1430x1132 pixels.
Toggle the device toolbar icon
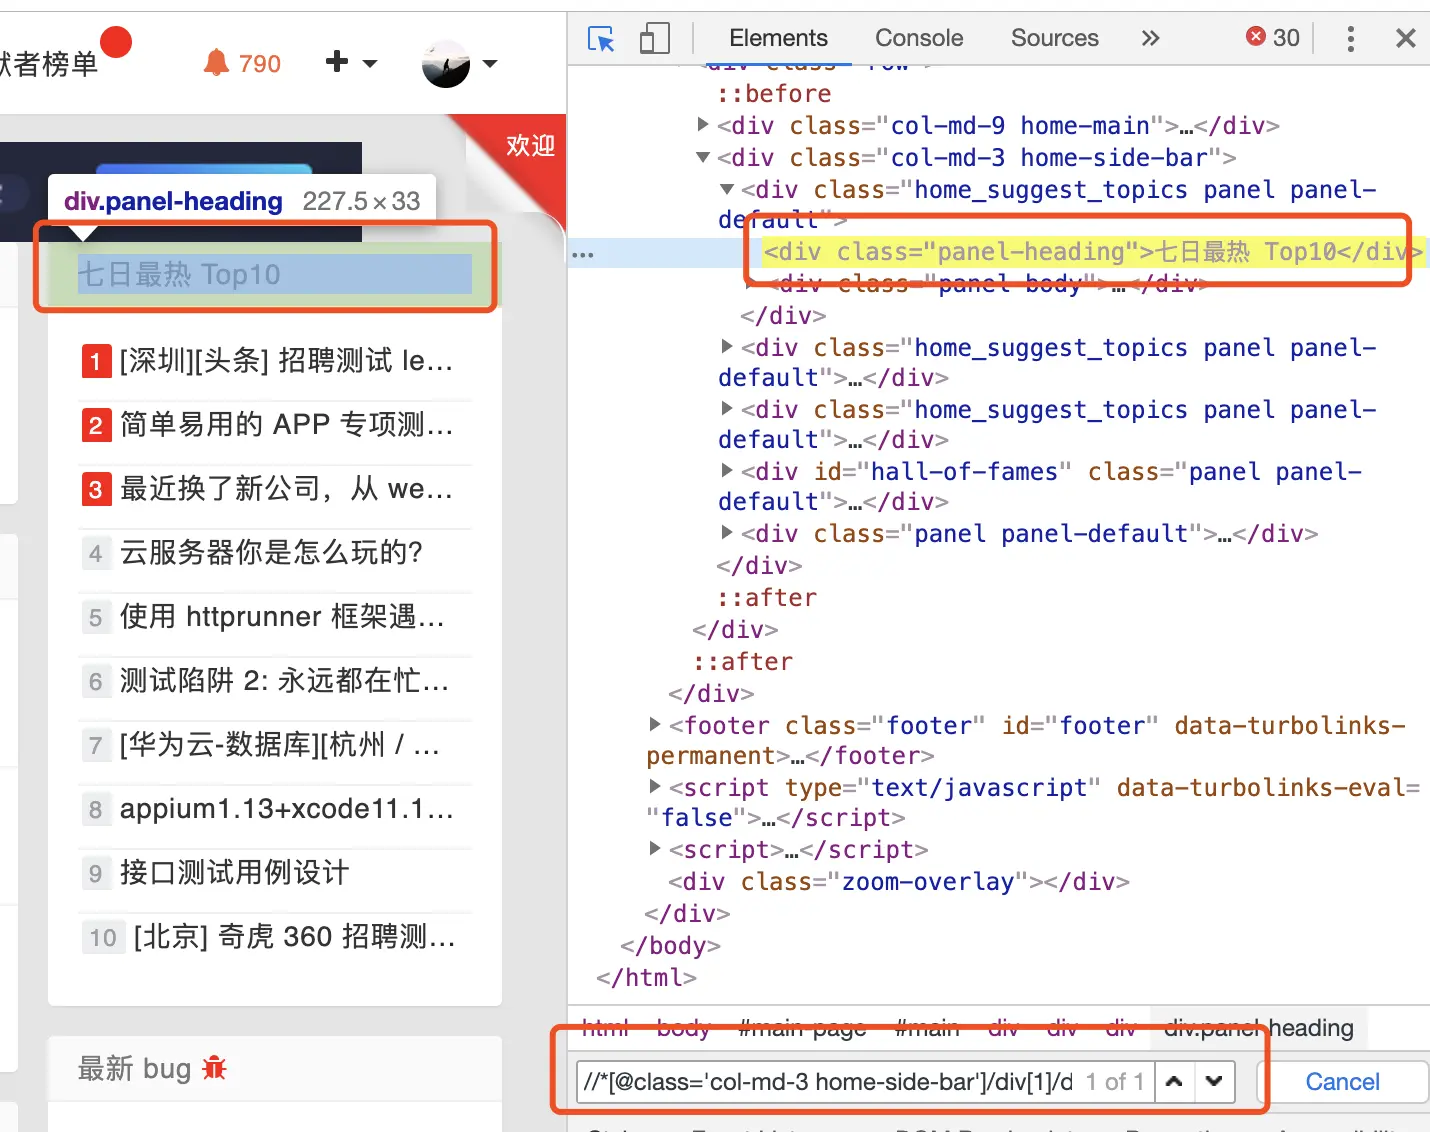654,39
